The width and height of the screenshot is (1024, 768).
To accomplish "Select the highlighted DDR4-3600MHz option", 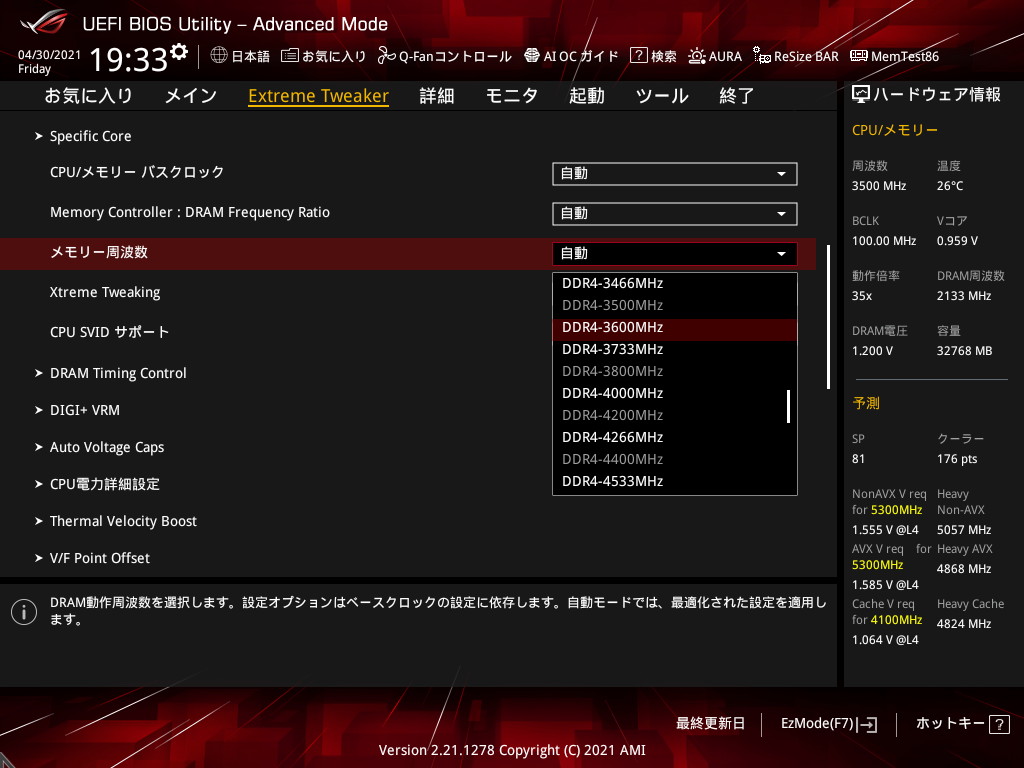I will [675, 328].
